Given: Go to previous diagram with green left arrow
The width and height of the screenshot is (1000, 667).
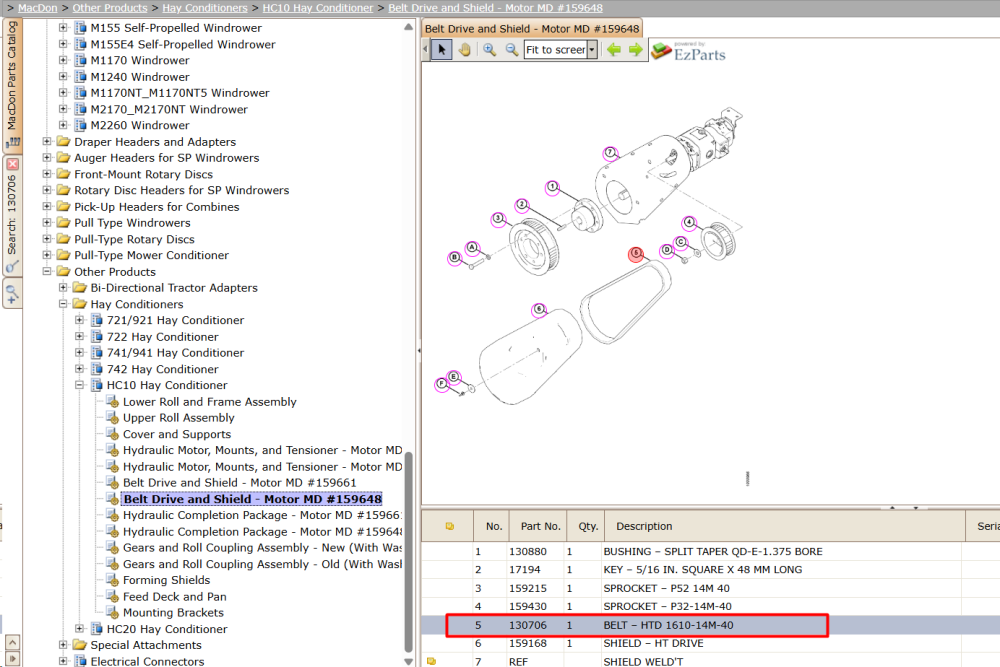Looking at the screenshot, I should click(614, 50).
